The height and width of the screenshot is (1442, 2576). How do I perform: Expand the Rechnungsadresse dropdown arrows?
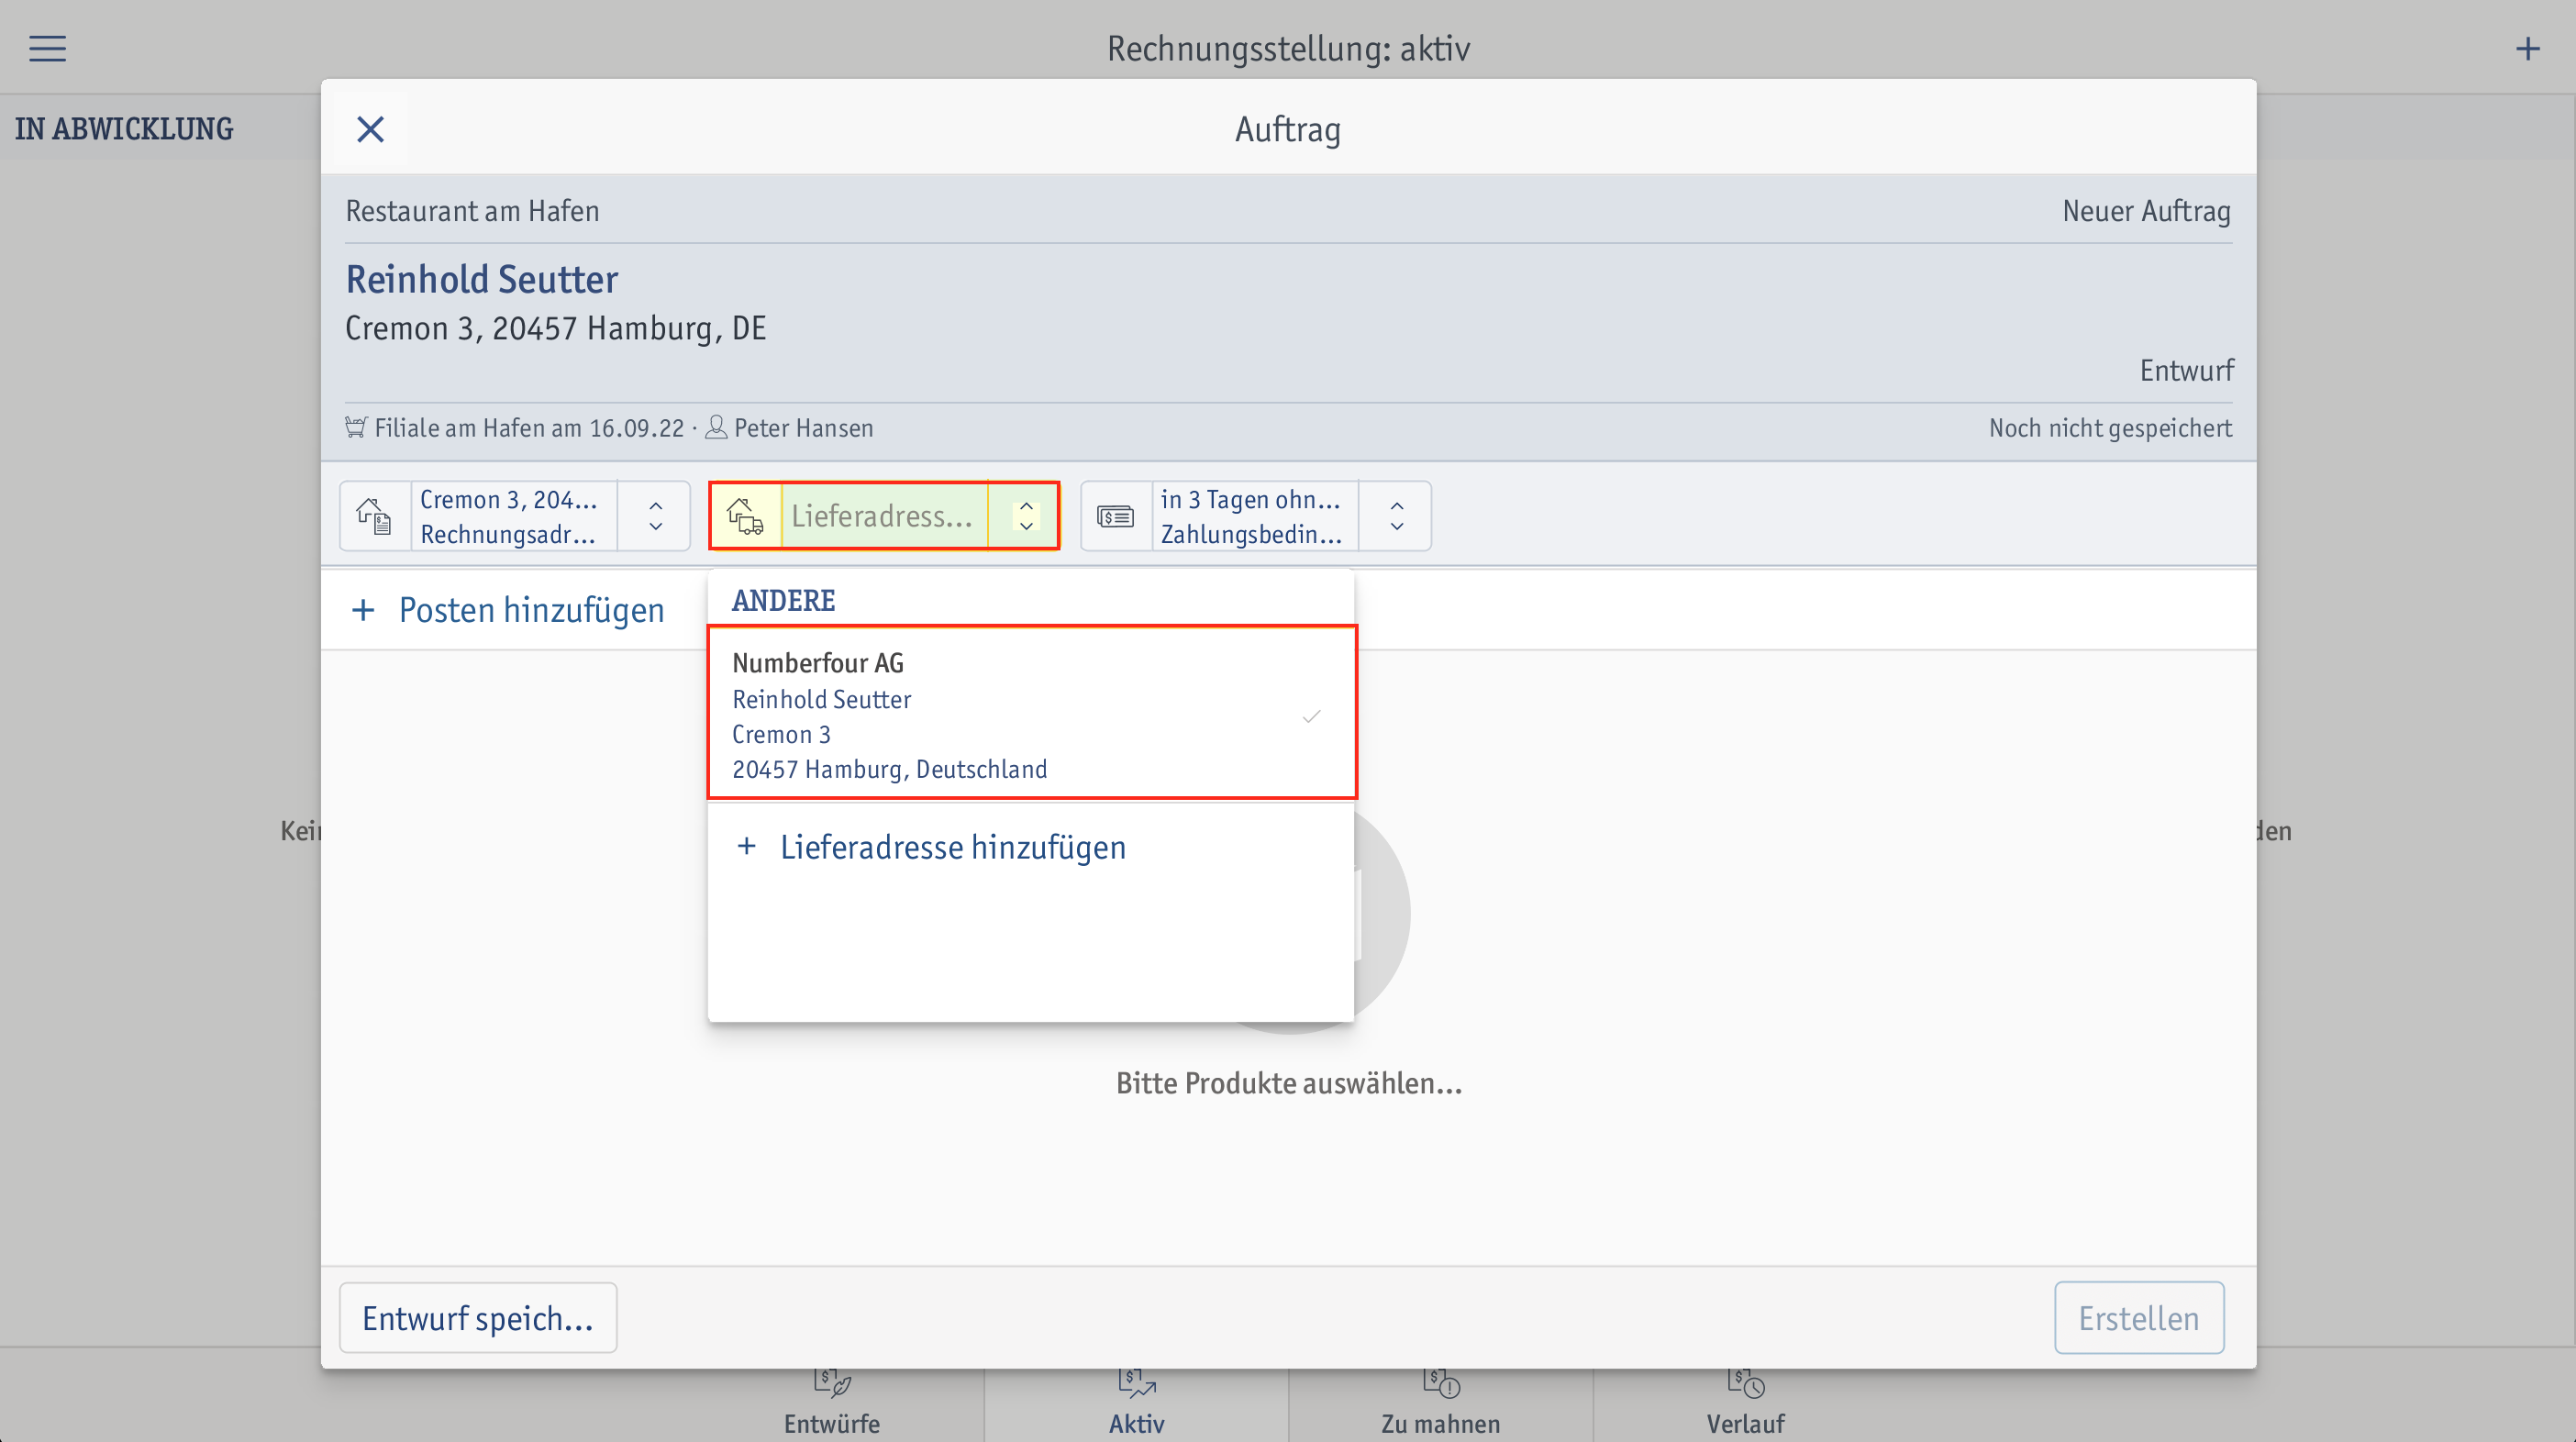655,516
